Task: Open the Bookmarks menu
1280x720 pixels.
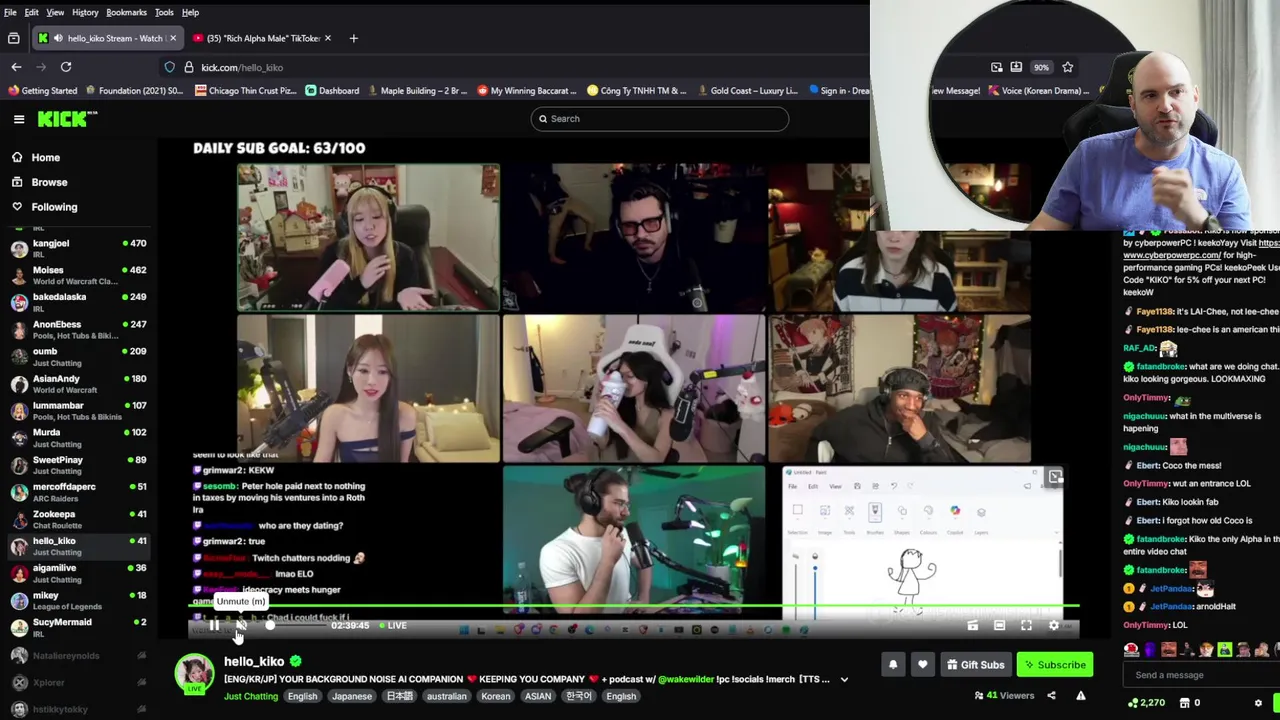Action: point(126,12)
